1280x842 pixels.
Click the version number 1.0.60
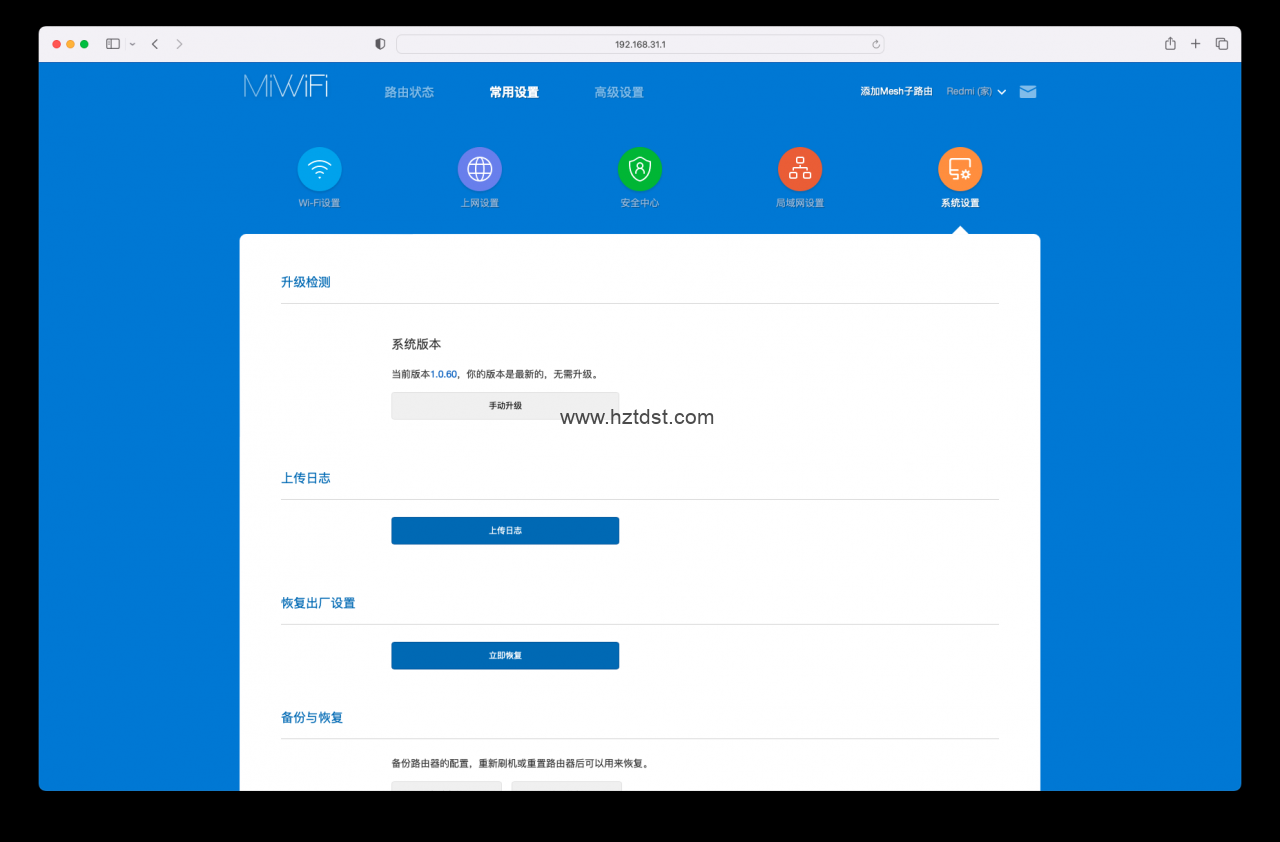443,374
